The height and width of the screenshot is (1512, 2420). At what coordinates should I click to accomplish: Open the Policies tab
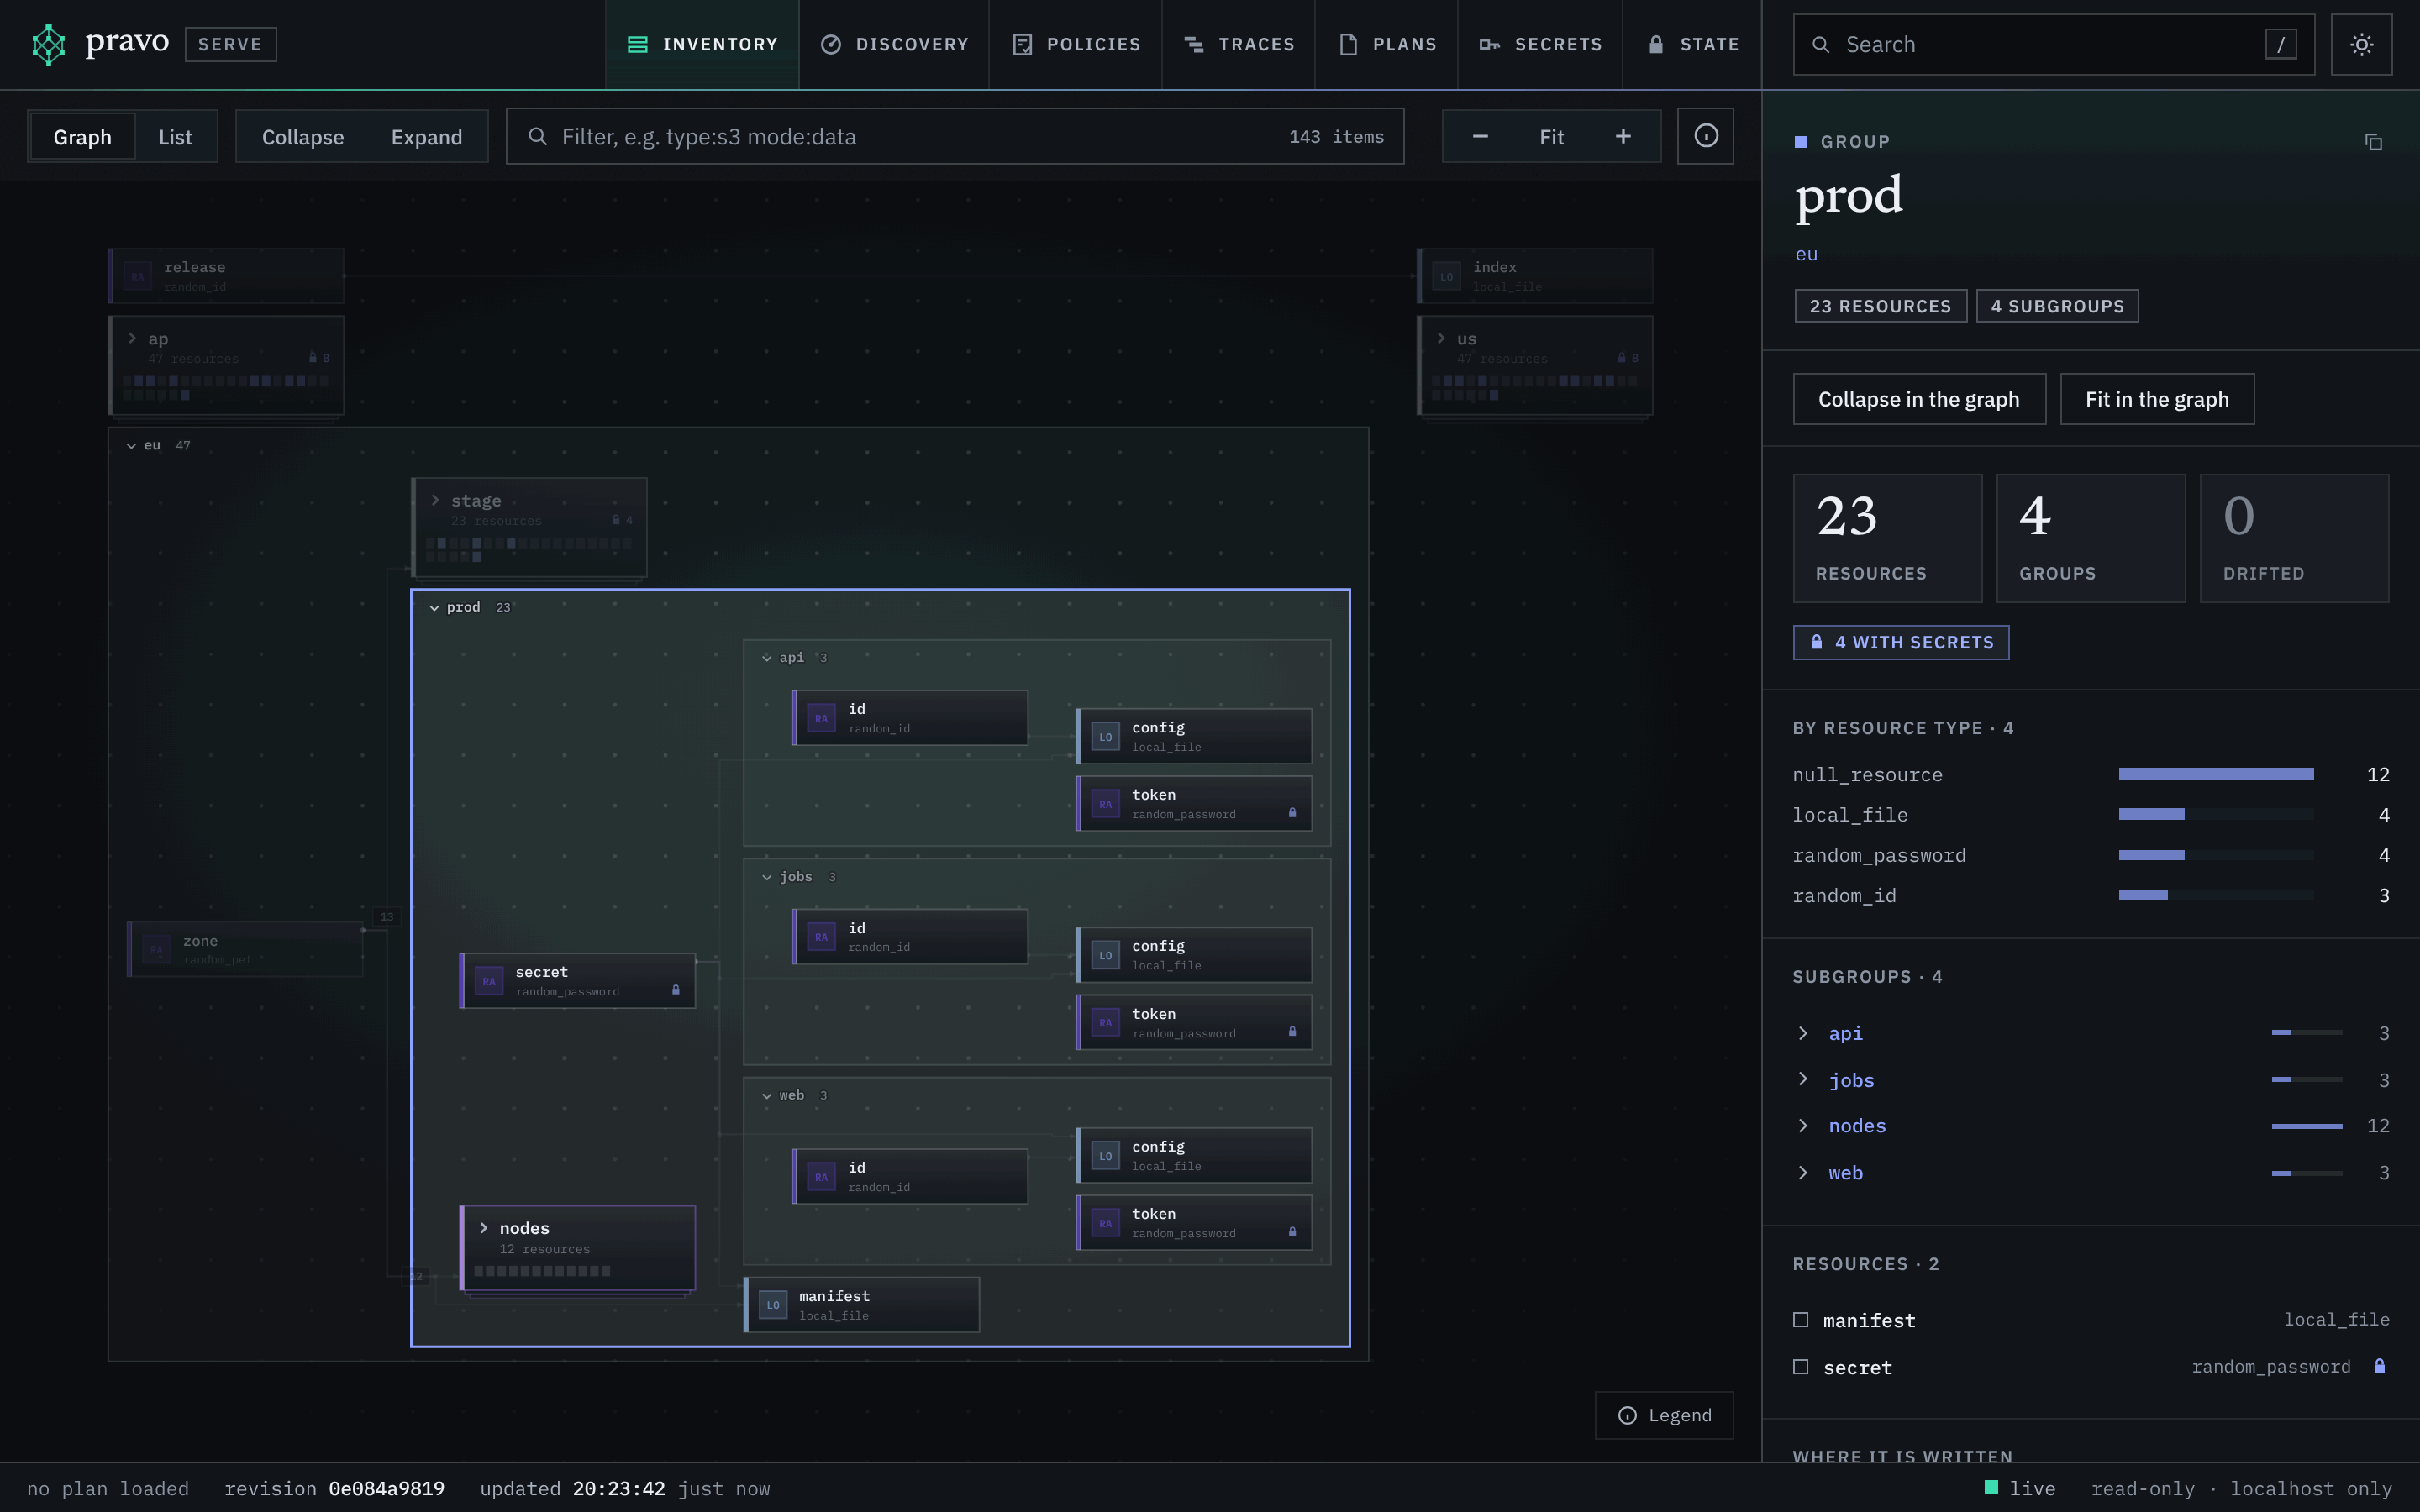(x=1076, y=45)
